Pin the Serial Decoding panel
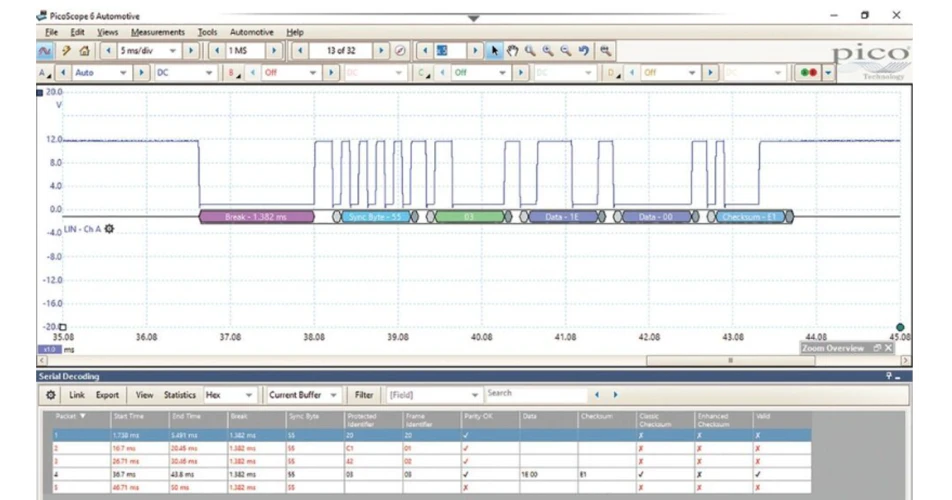Image resolution: width=952 pixels, height=500 pixels. 889,376
